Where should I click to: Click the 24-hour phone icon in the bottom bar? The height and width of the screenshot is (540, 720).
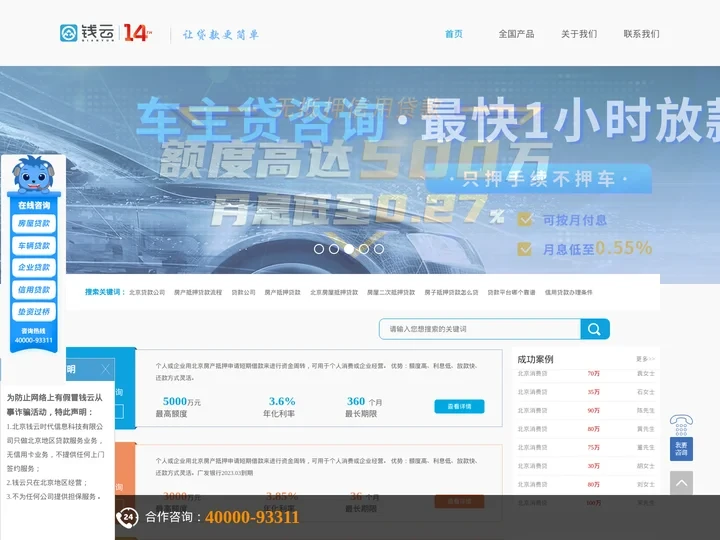(127, 518)
